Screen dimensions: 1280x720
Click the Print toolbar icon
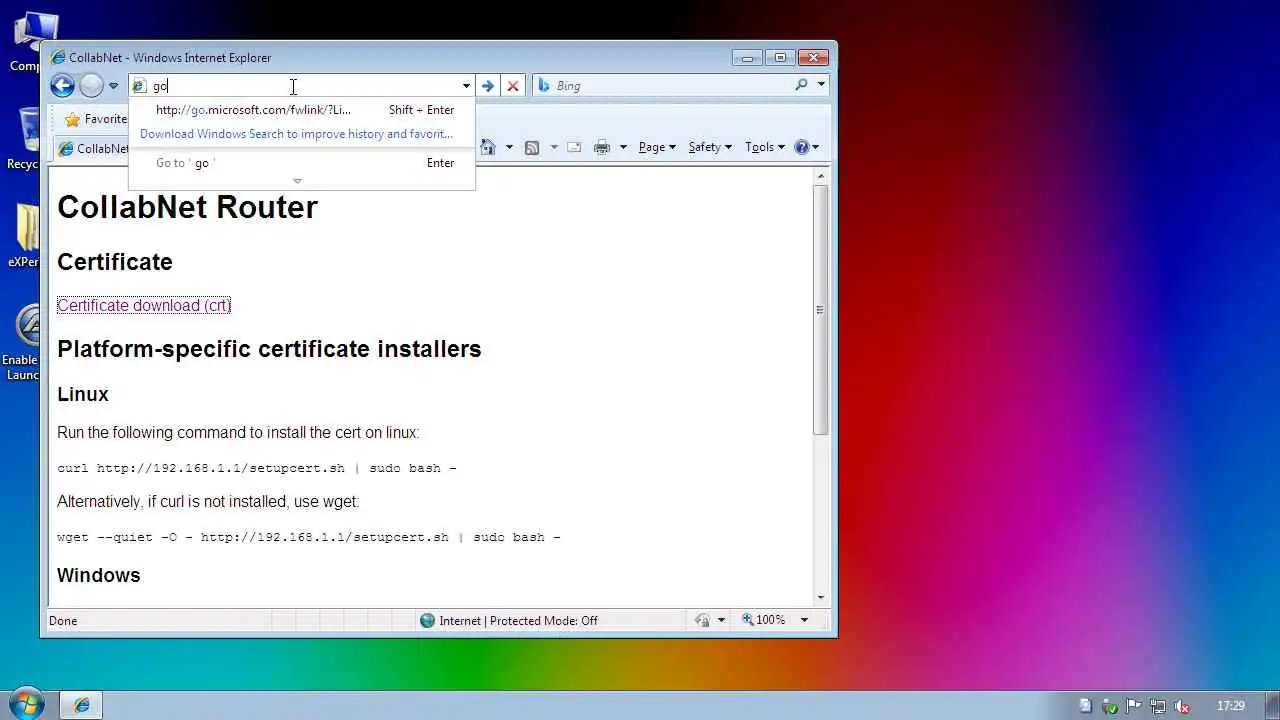point(601,147)
